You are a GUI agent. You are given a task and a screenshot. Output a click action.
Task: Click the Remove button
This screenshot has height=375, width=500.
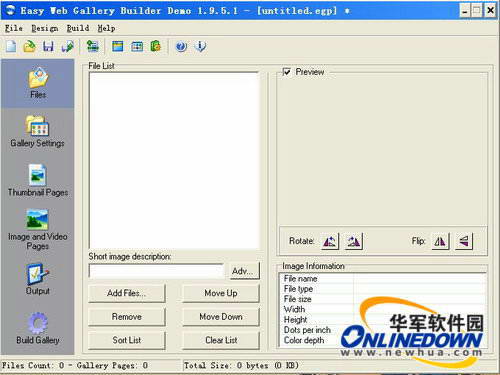coord(127,317)
